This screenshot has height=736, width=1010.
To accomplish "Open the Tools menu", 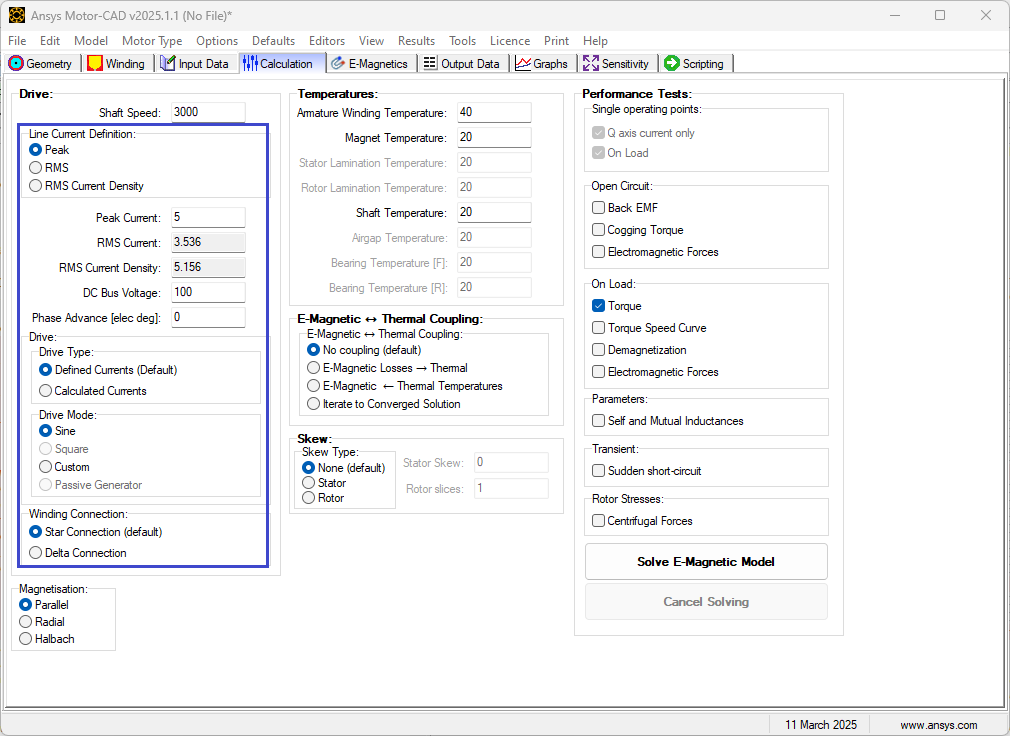I will point(462,41).
